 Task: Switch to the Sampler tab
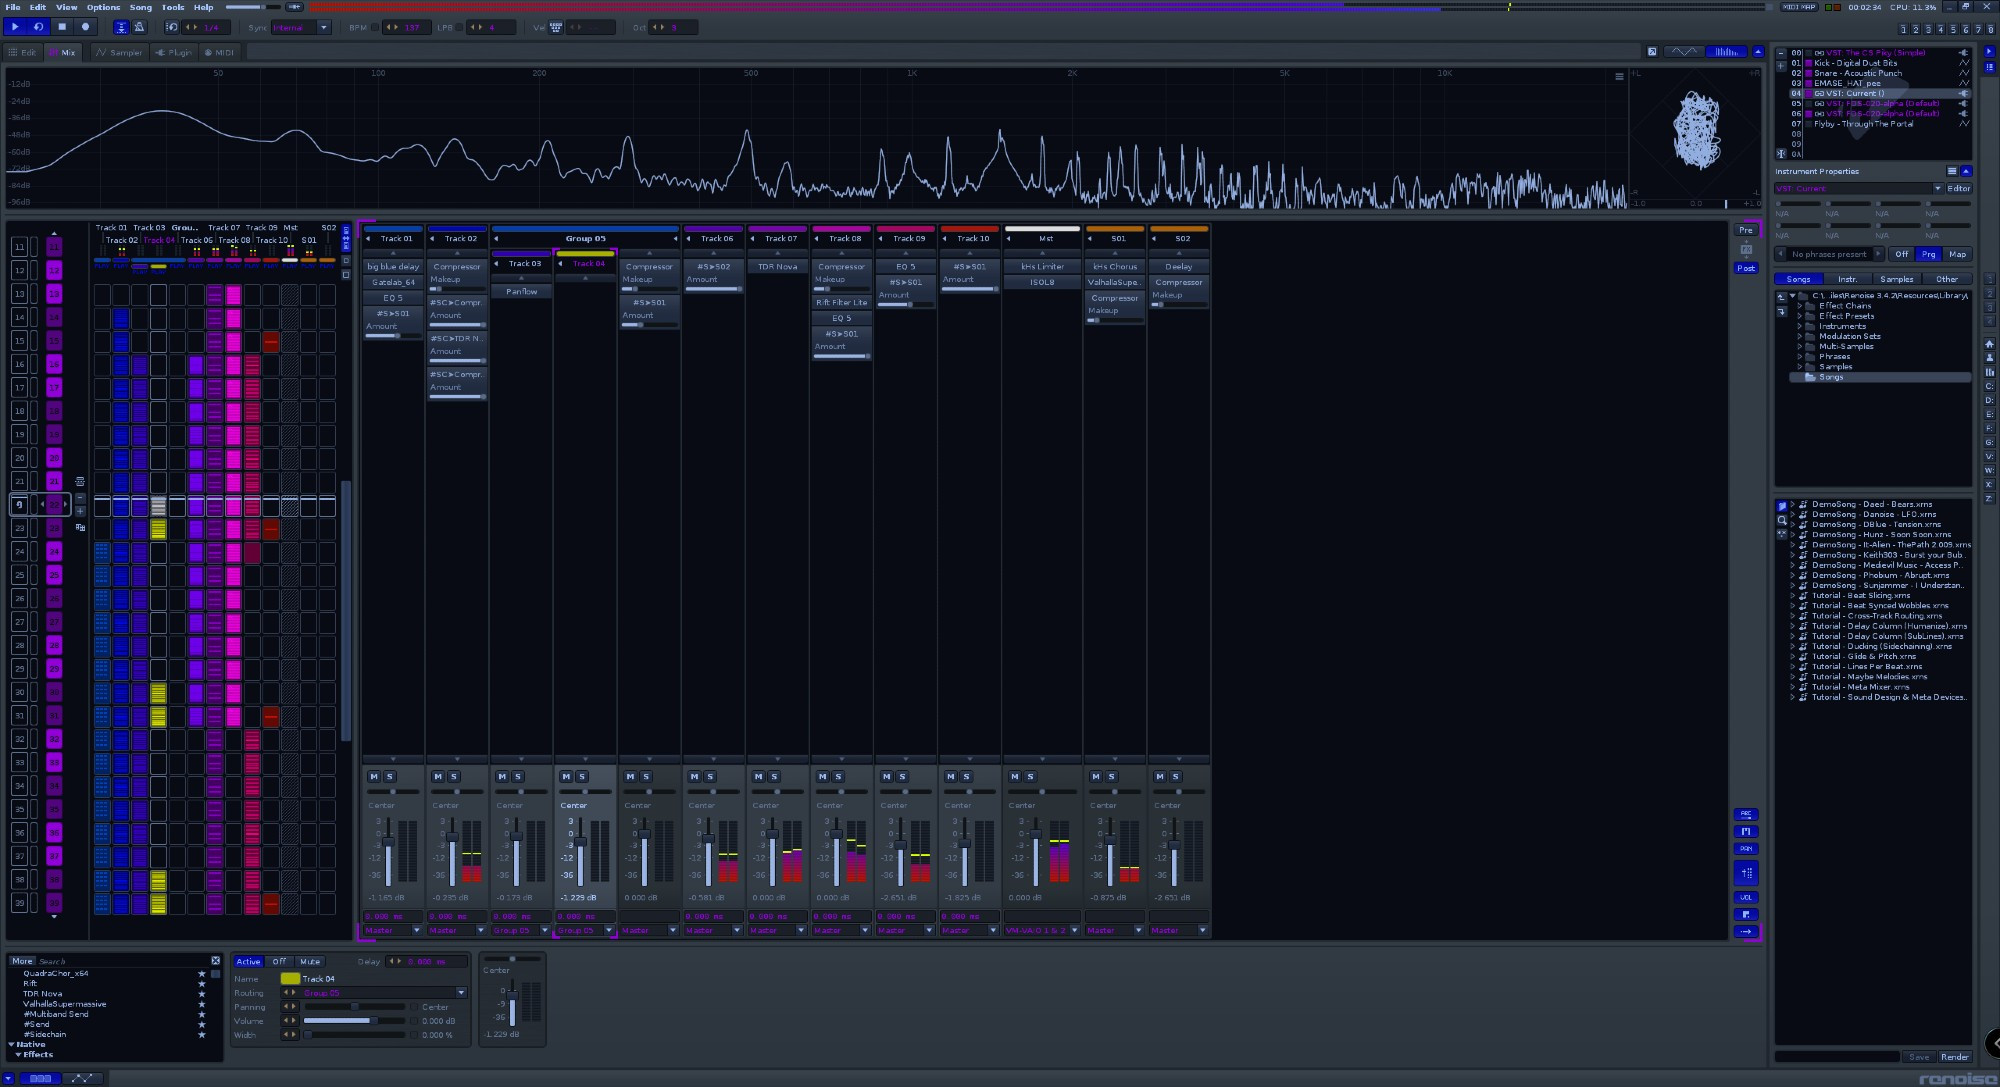[120, 52]
